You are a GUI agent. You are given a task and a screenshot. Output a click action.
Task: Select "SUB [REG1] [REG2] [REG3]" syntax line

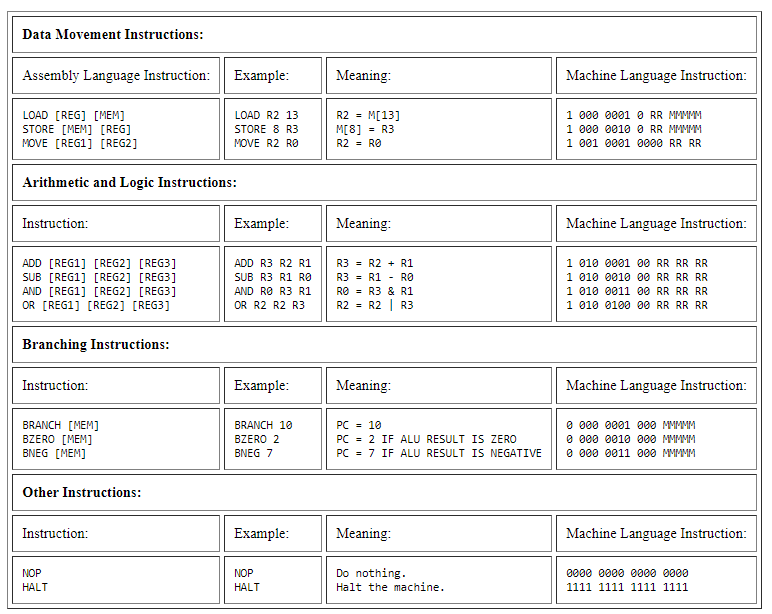[x=99, y=278]
